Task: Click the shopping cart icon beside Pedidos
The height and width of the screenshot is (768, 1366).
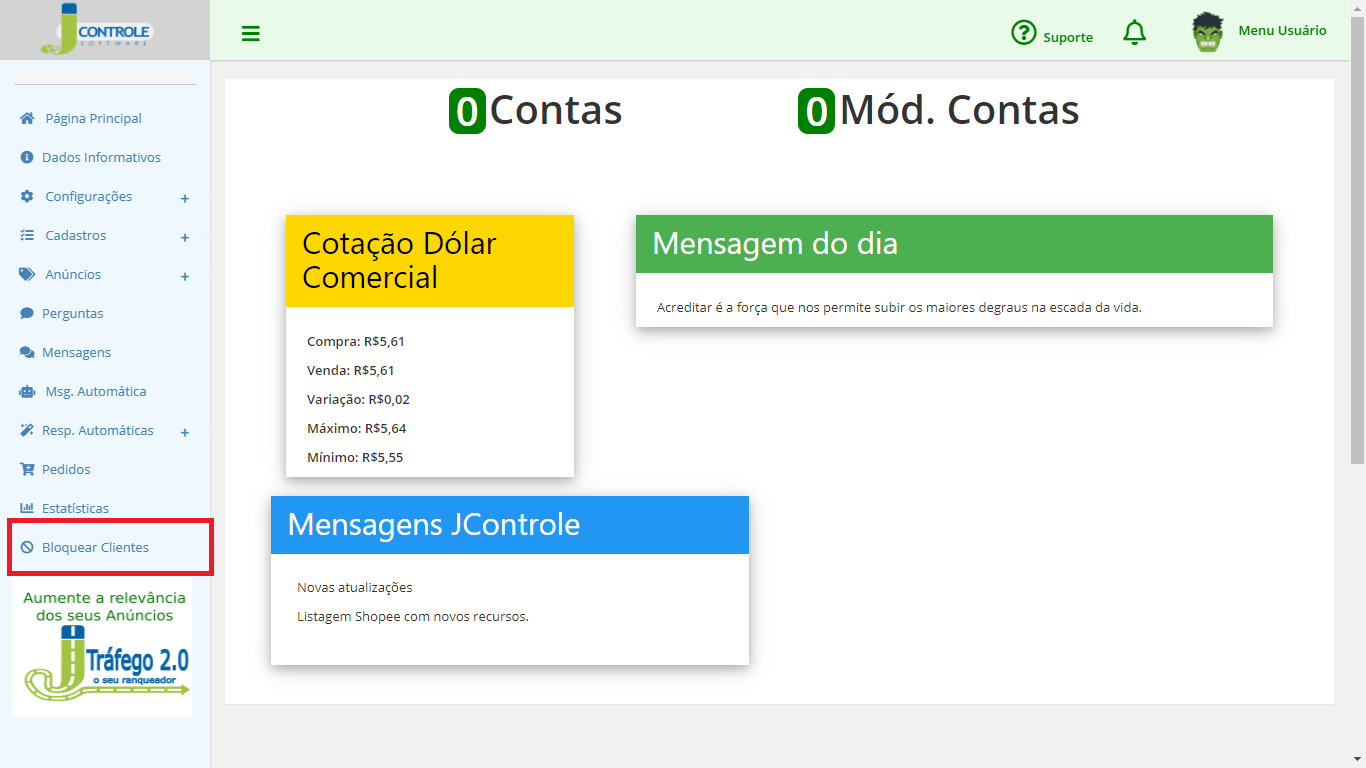Action: (27, 469)
